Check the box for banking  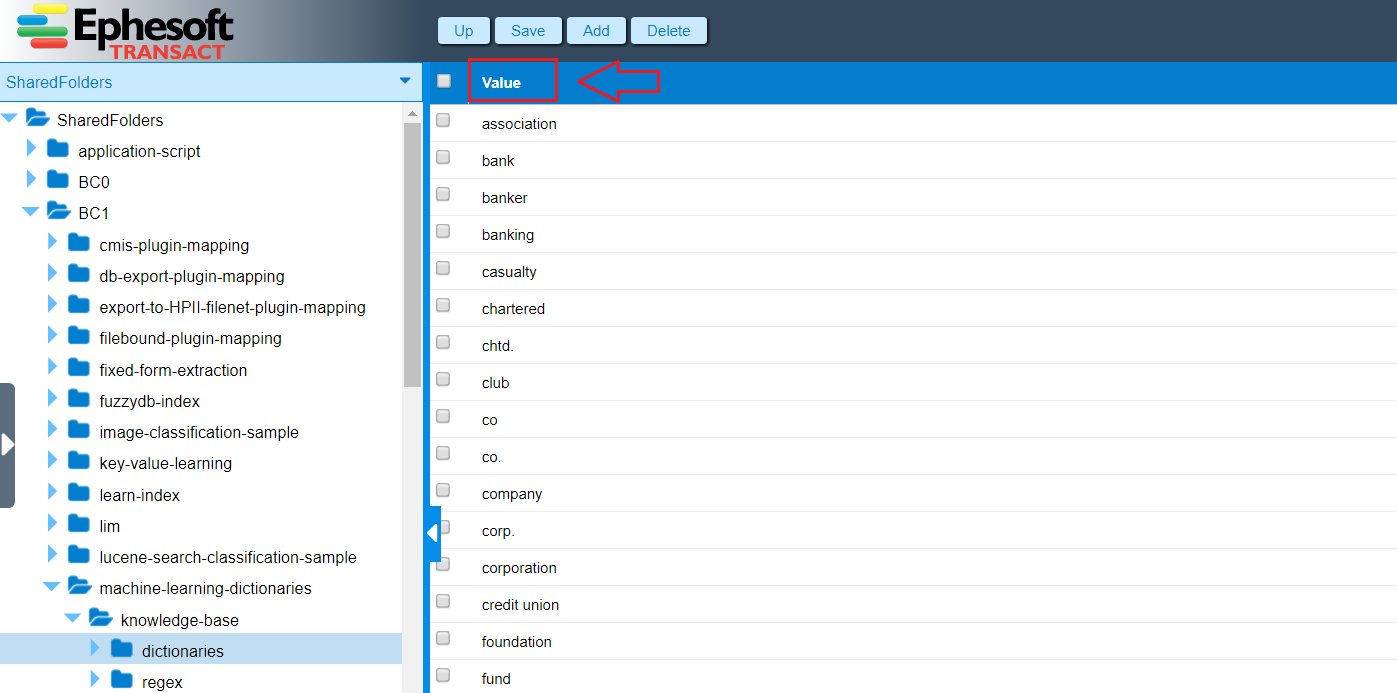click(443, 232)
